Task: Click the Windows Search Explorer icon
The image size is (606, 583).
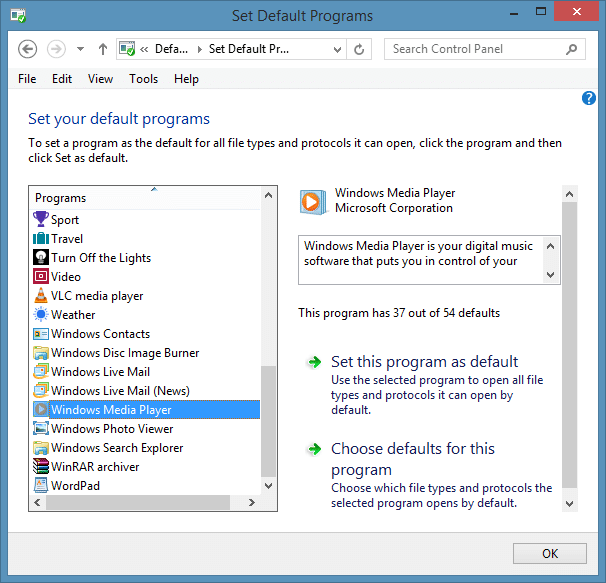Action: 41,447
